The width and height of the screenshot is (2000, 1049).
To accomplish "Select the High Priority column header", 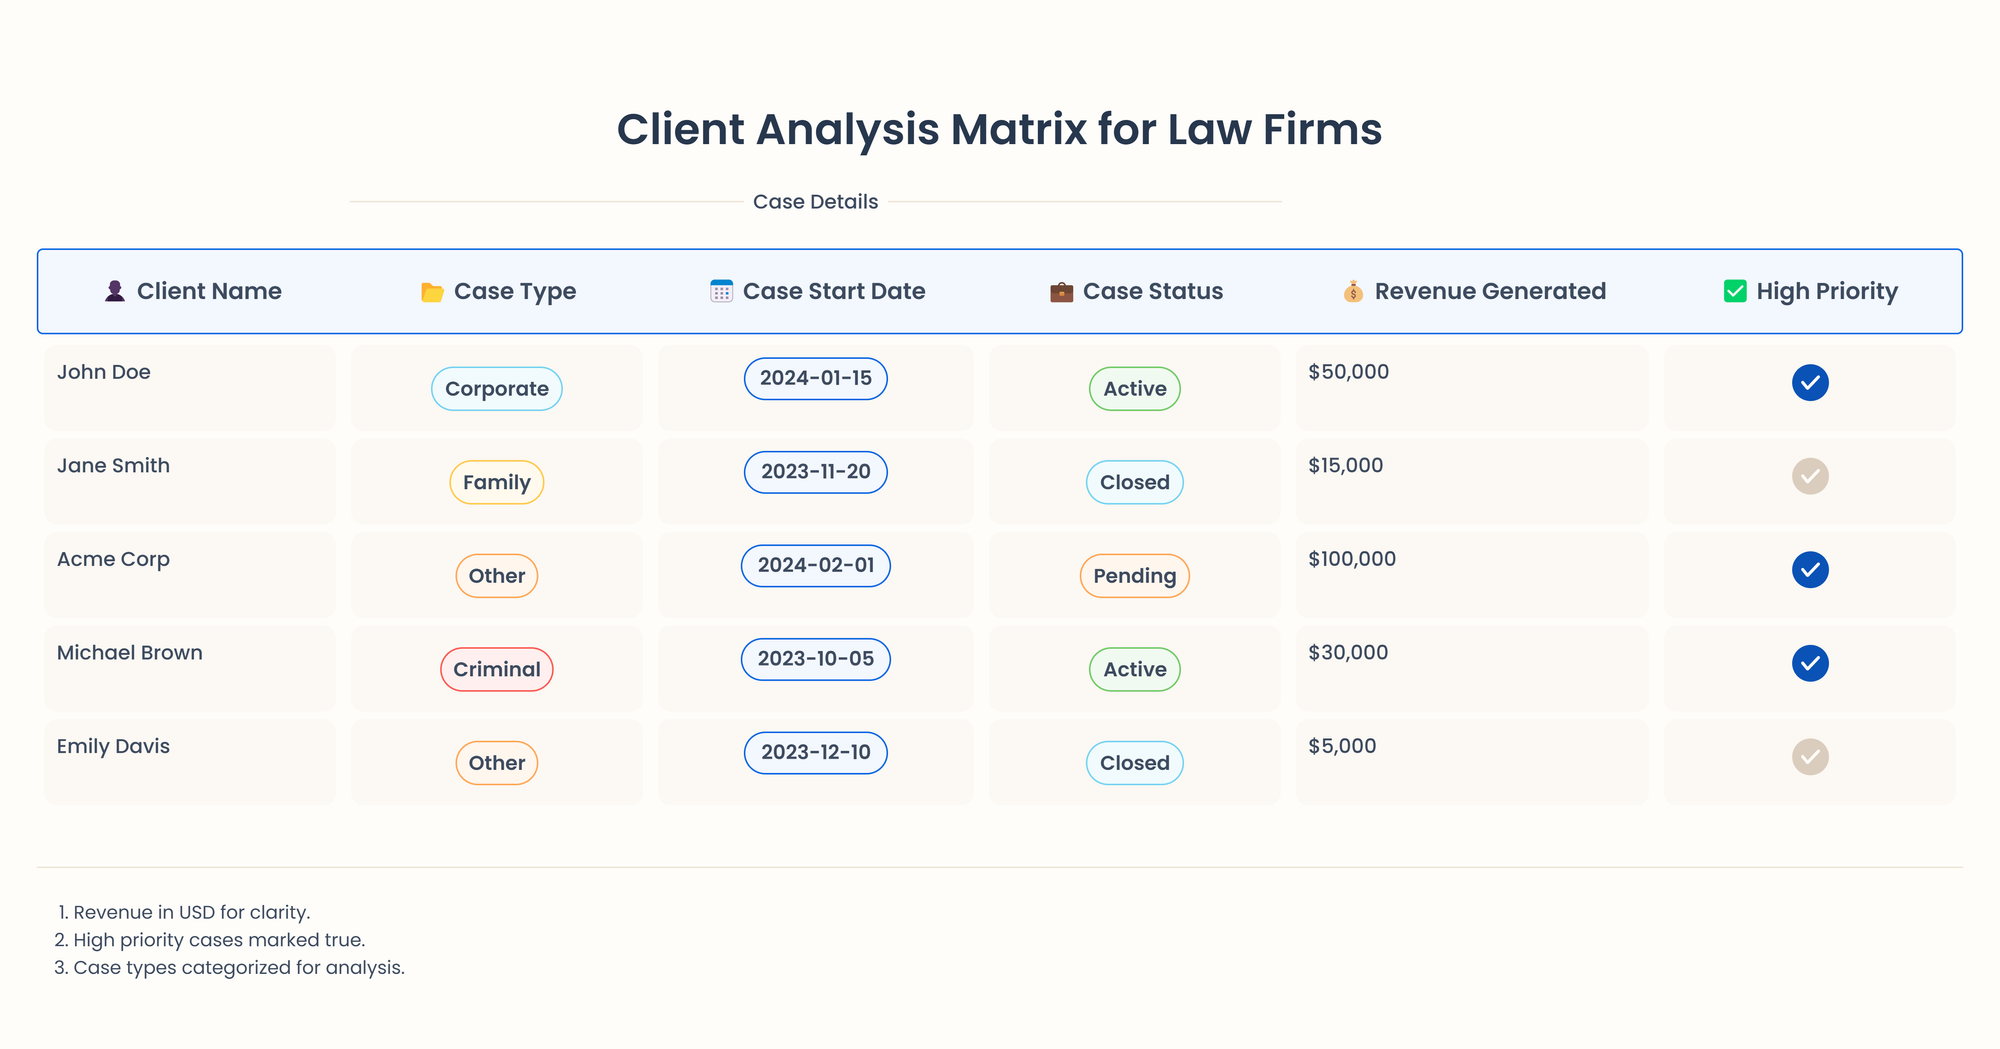I will point(1811,291).
